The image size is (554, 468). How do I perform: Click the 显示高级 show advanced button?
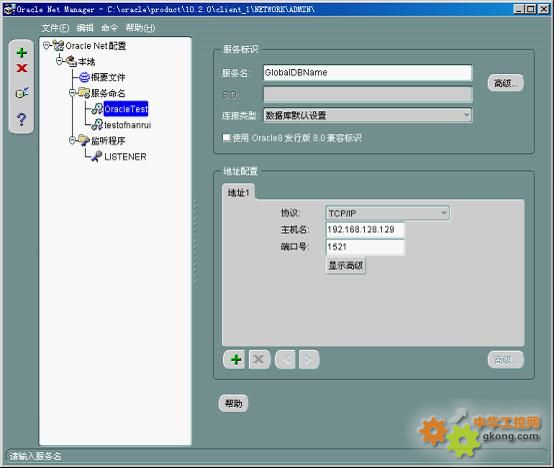346,266
